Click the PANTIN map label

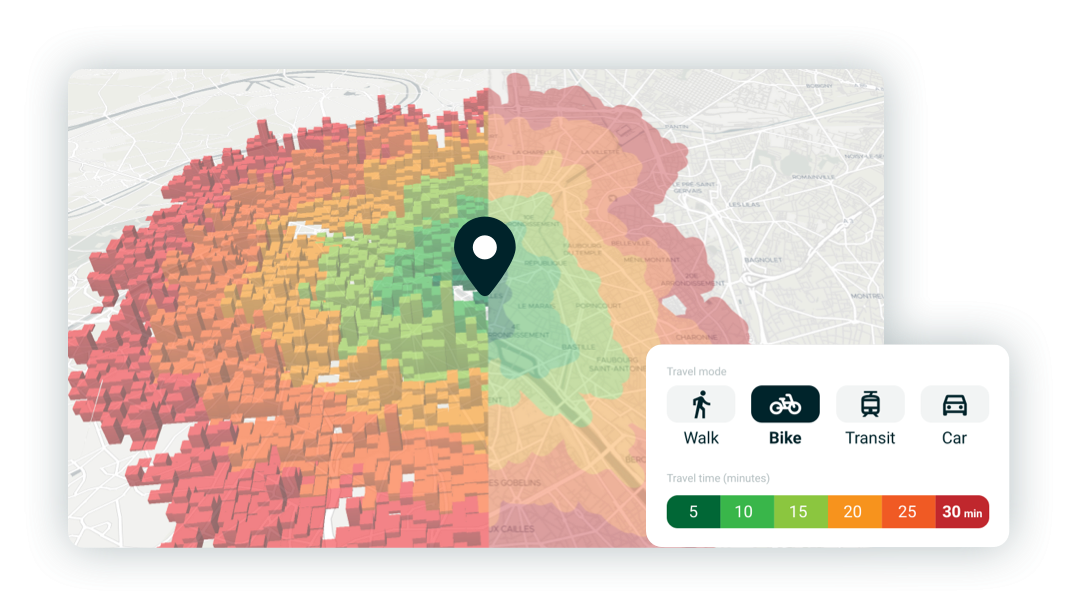point(676,126)
